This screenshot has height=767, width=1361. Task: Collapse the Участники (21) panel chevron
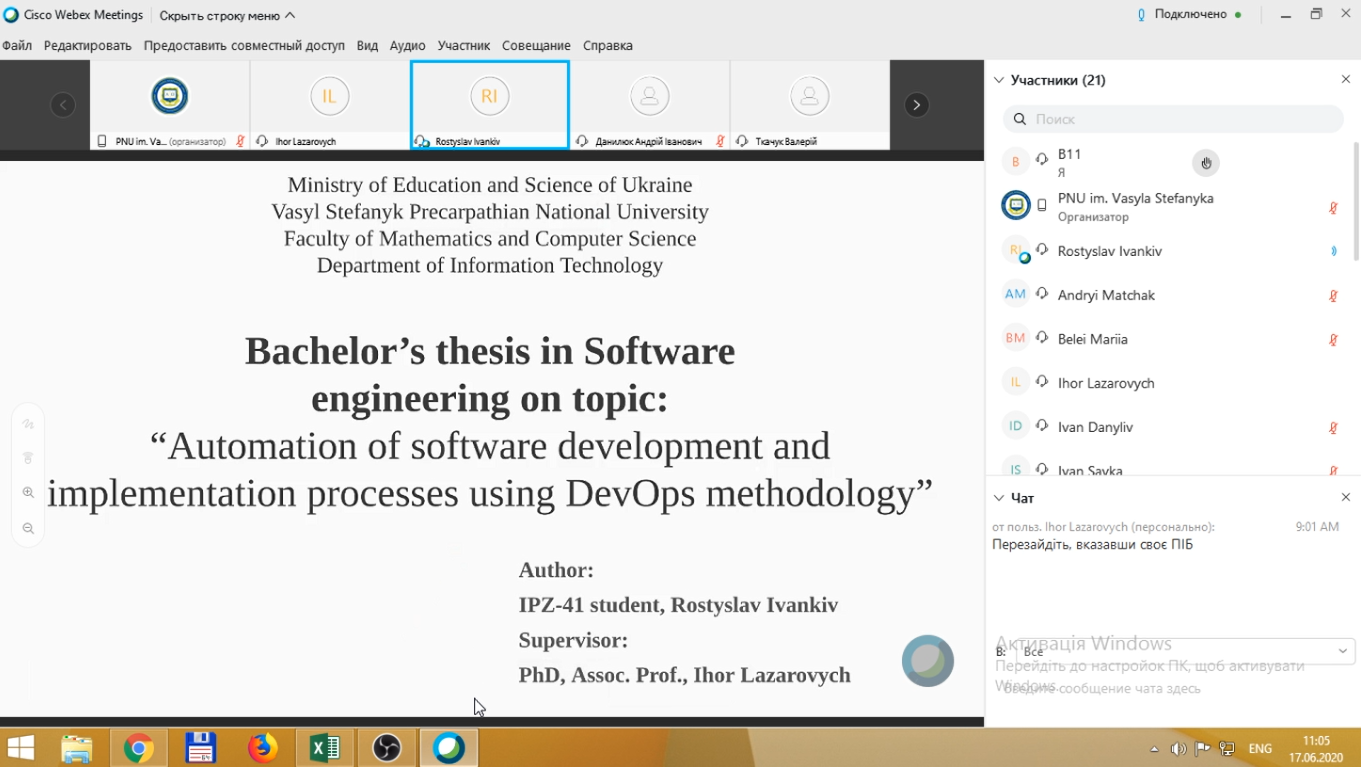coord(997,80)
